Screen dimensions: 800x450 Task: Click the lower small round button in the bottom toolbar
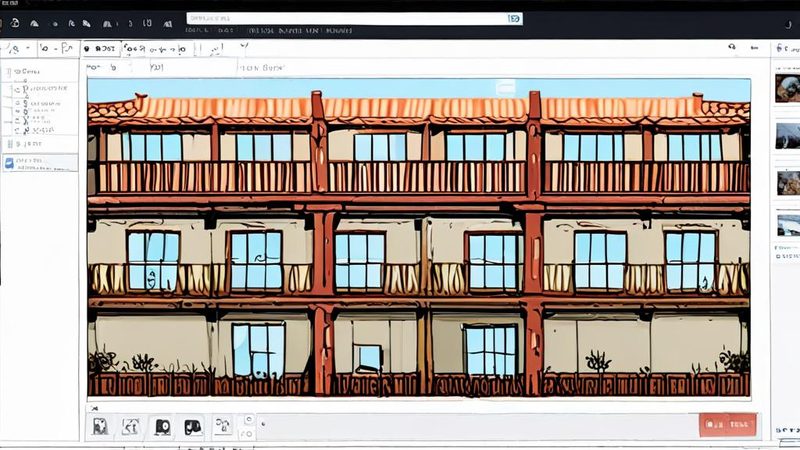tap(248, 434)
